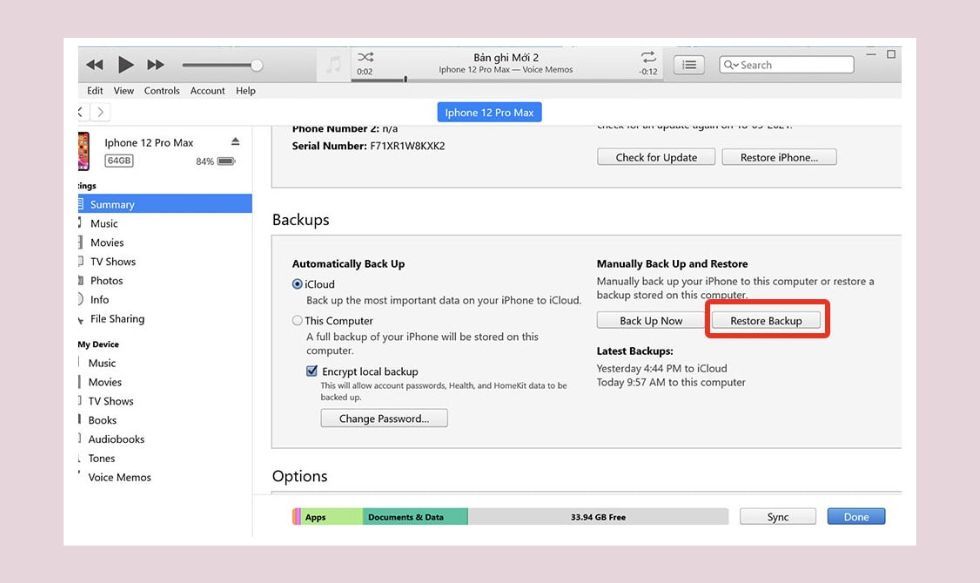Select Books under My Device
Screen dimensions: 980x583
pyautogui.click(x=102, y=420)
